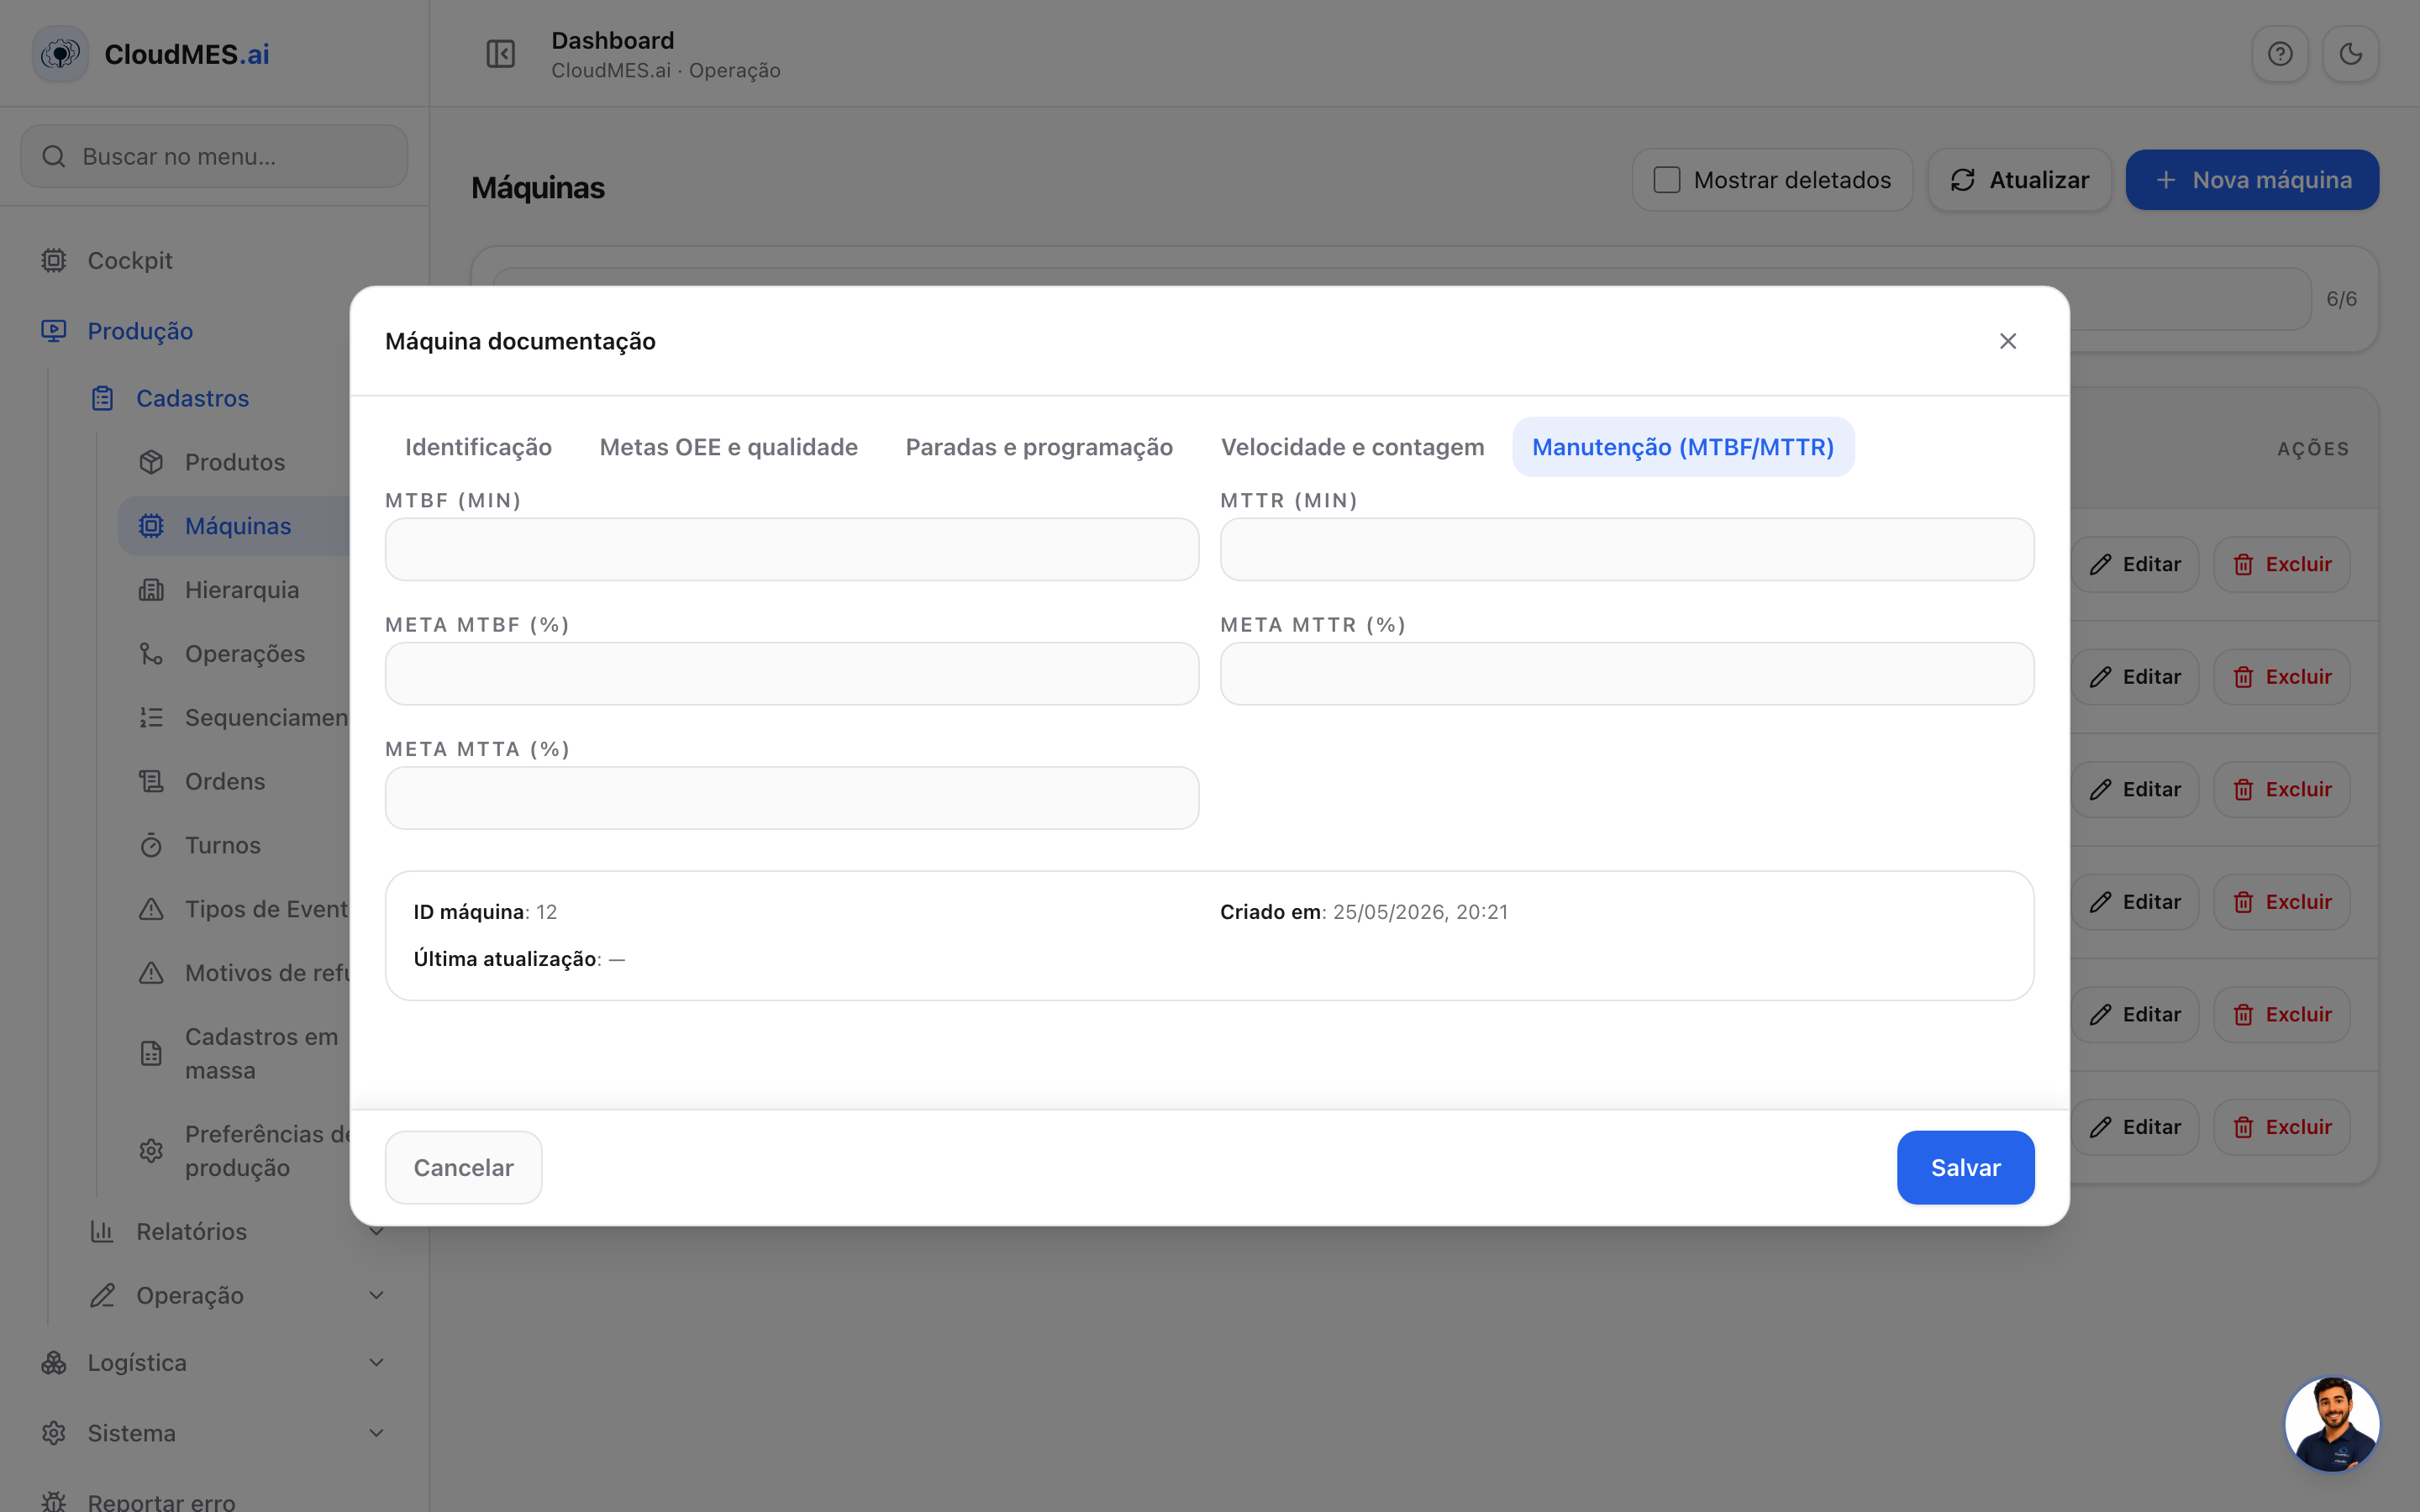This screenshot has width=2420, height=1512.
Task: Cancel the machine dialog
Action: [463, 1167]
